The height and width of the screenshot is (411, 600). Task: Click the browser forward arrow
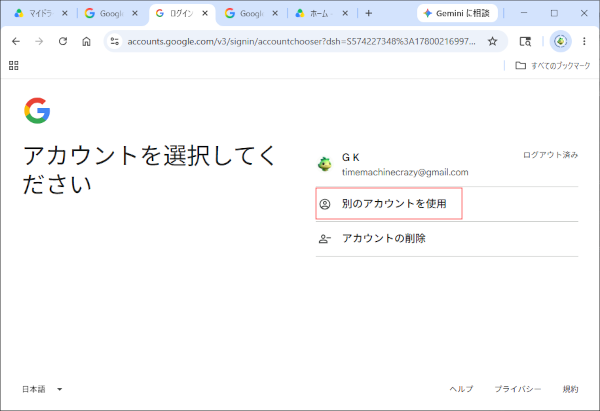coord(39,41)
